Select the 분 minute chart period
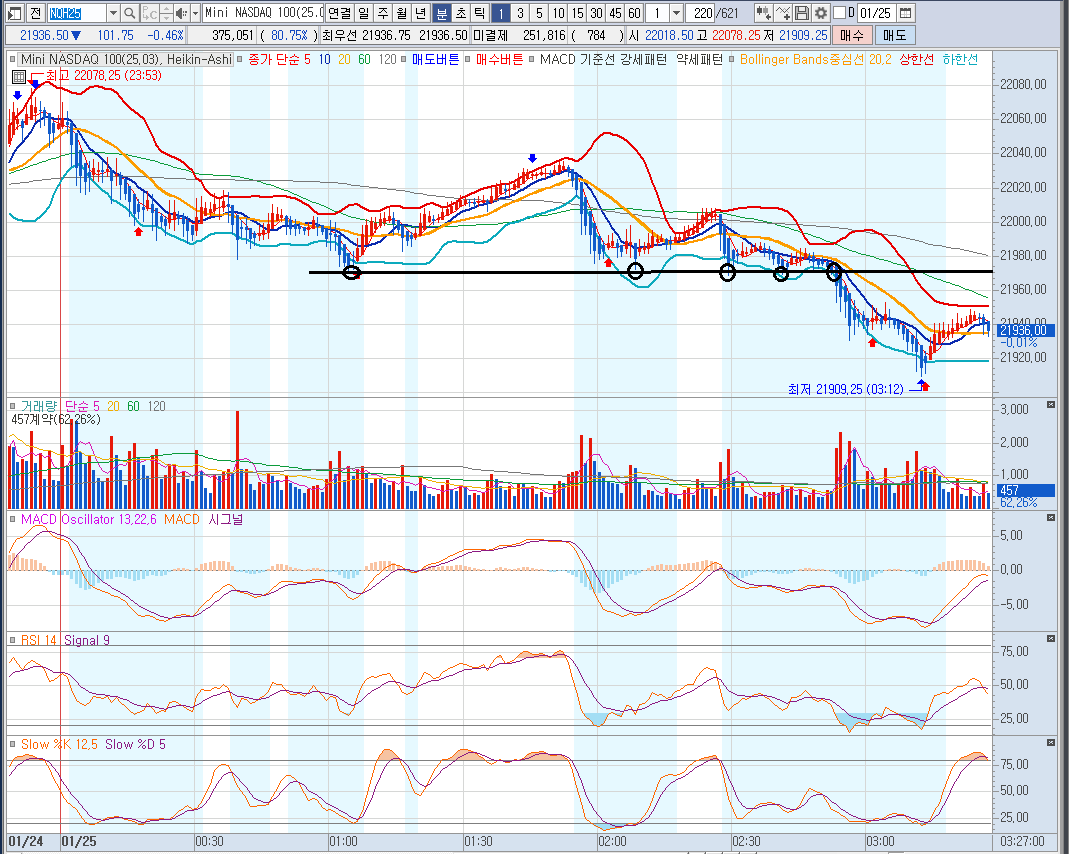Screen dimensions: 1069x854 [x=441, y=12]
